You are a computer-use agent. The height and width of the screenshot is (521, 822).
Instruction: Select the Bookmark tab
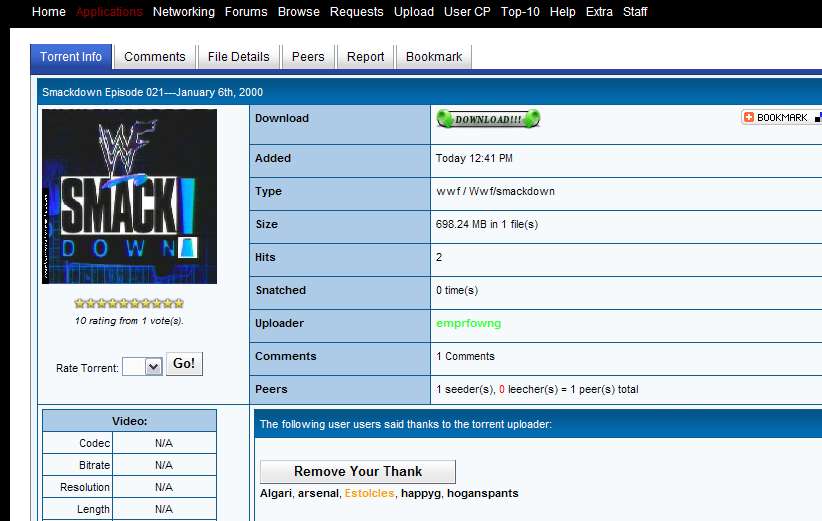[434, 57]
